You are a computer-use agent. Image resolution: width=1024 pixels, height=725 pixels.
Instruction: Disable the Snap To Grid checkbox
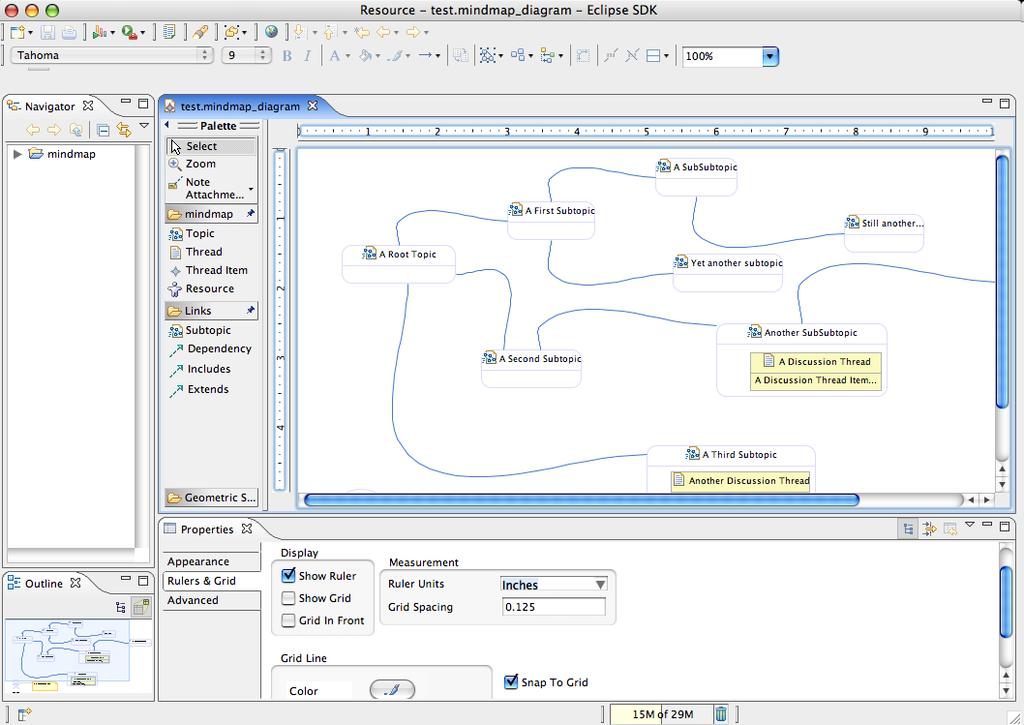click(511, 682)
